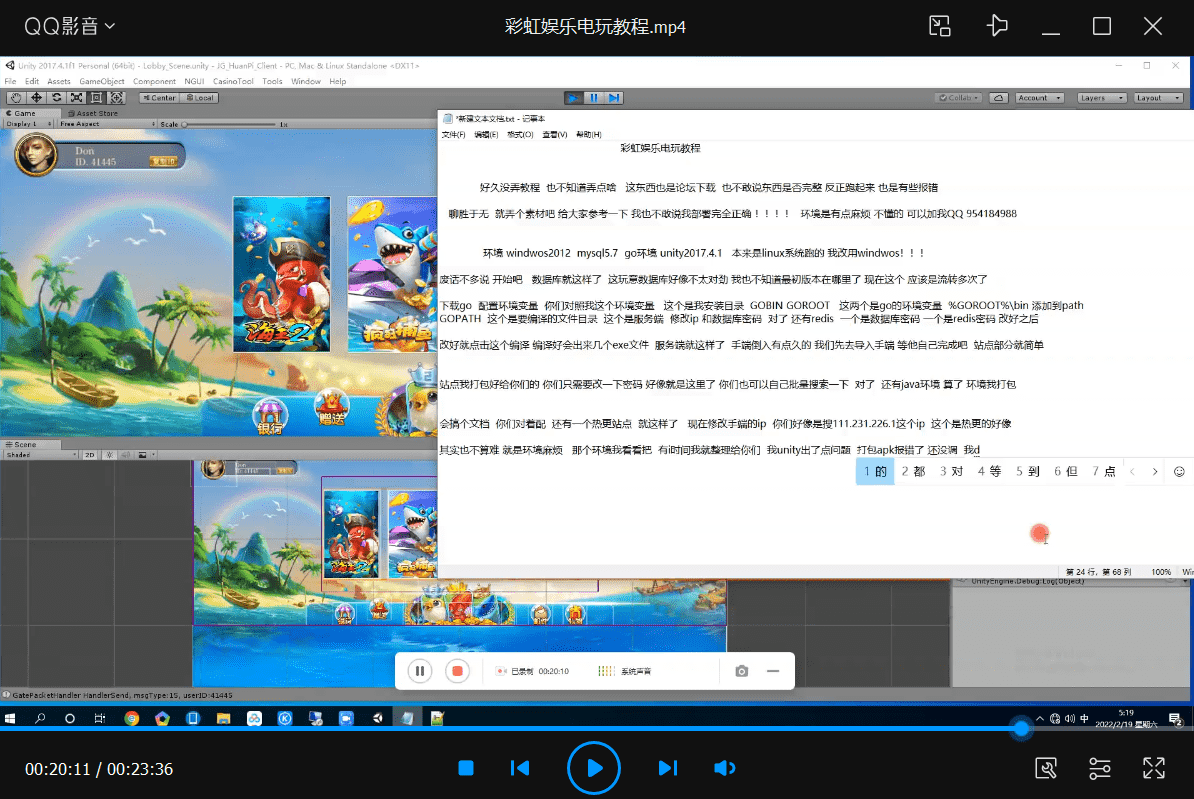Click Unity's Play button in the toolbar

point(573,98)
